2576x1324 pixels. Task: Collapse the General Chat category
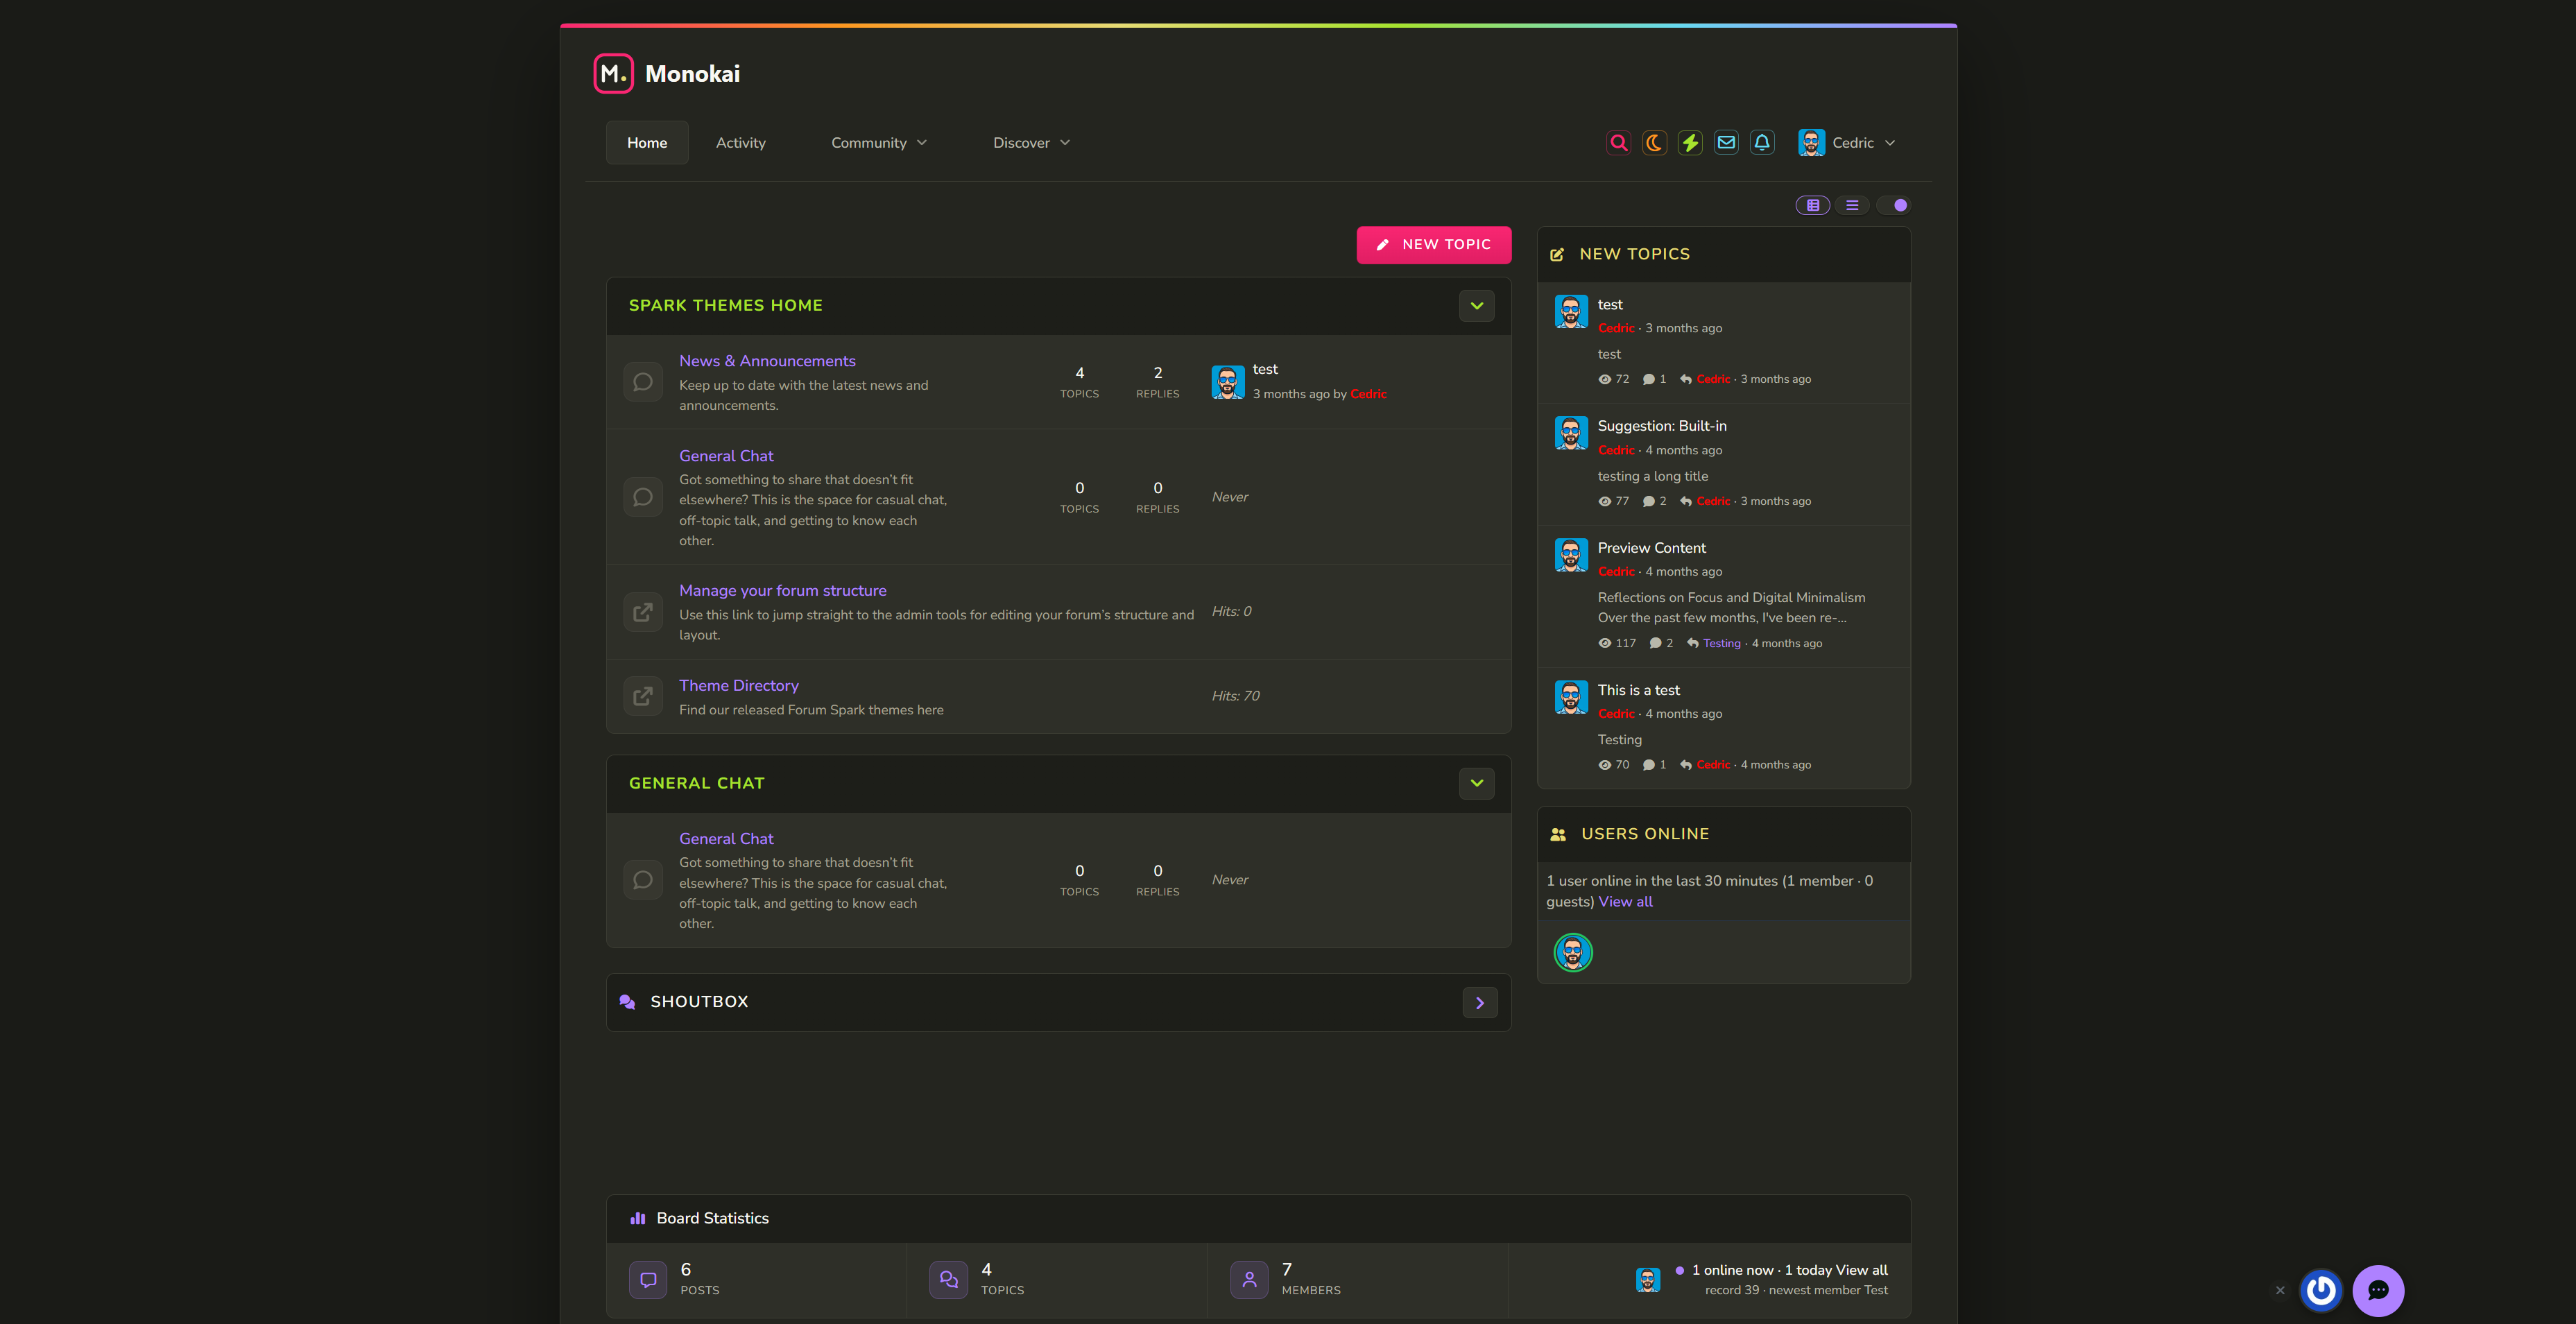coord(1477,783)
